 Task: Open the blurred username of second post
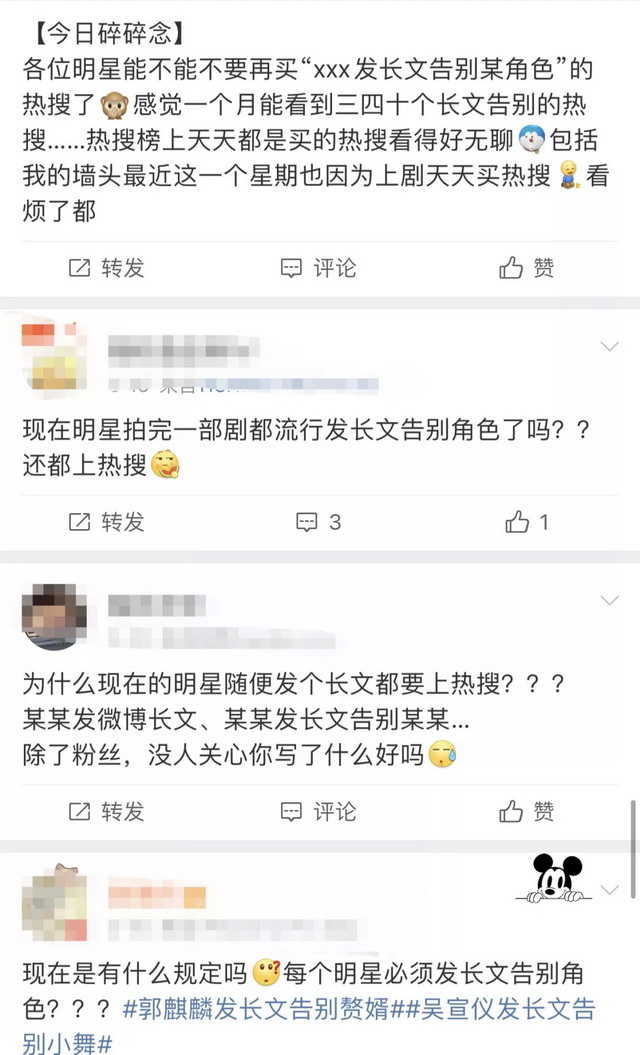coord(183,349)
